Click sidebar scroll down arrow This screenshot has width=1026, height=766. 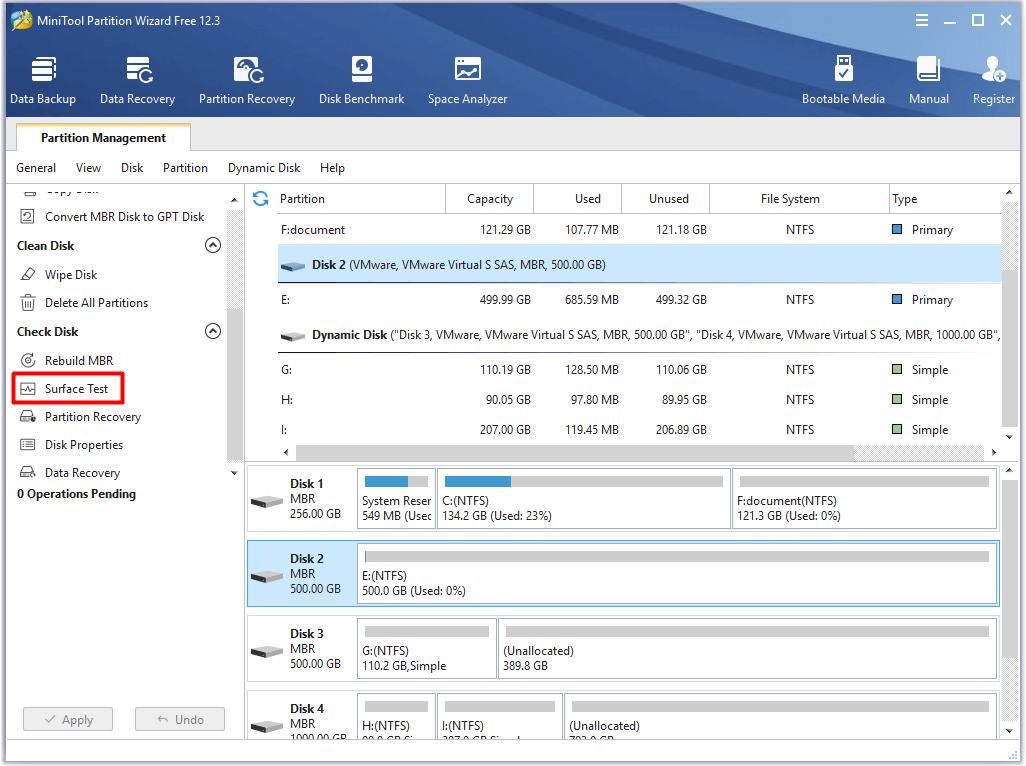tap(234, 473)
